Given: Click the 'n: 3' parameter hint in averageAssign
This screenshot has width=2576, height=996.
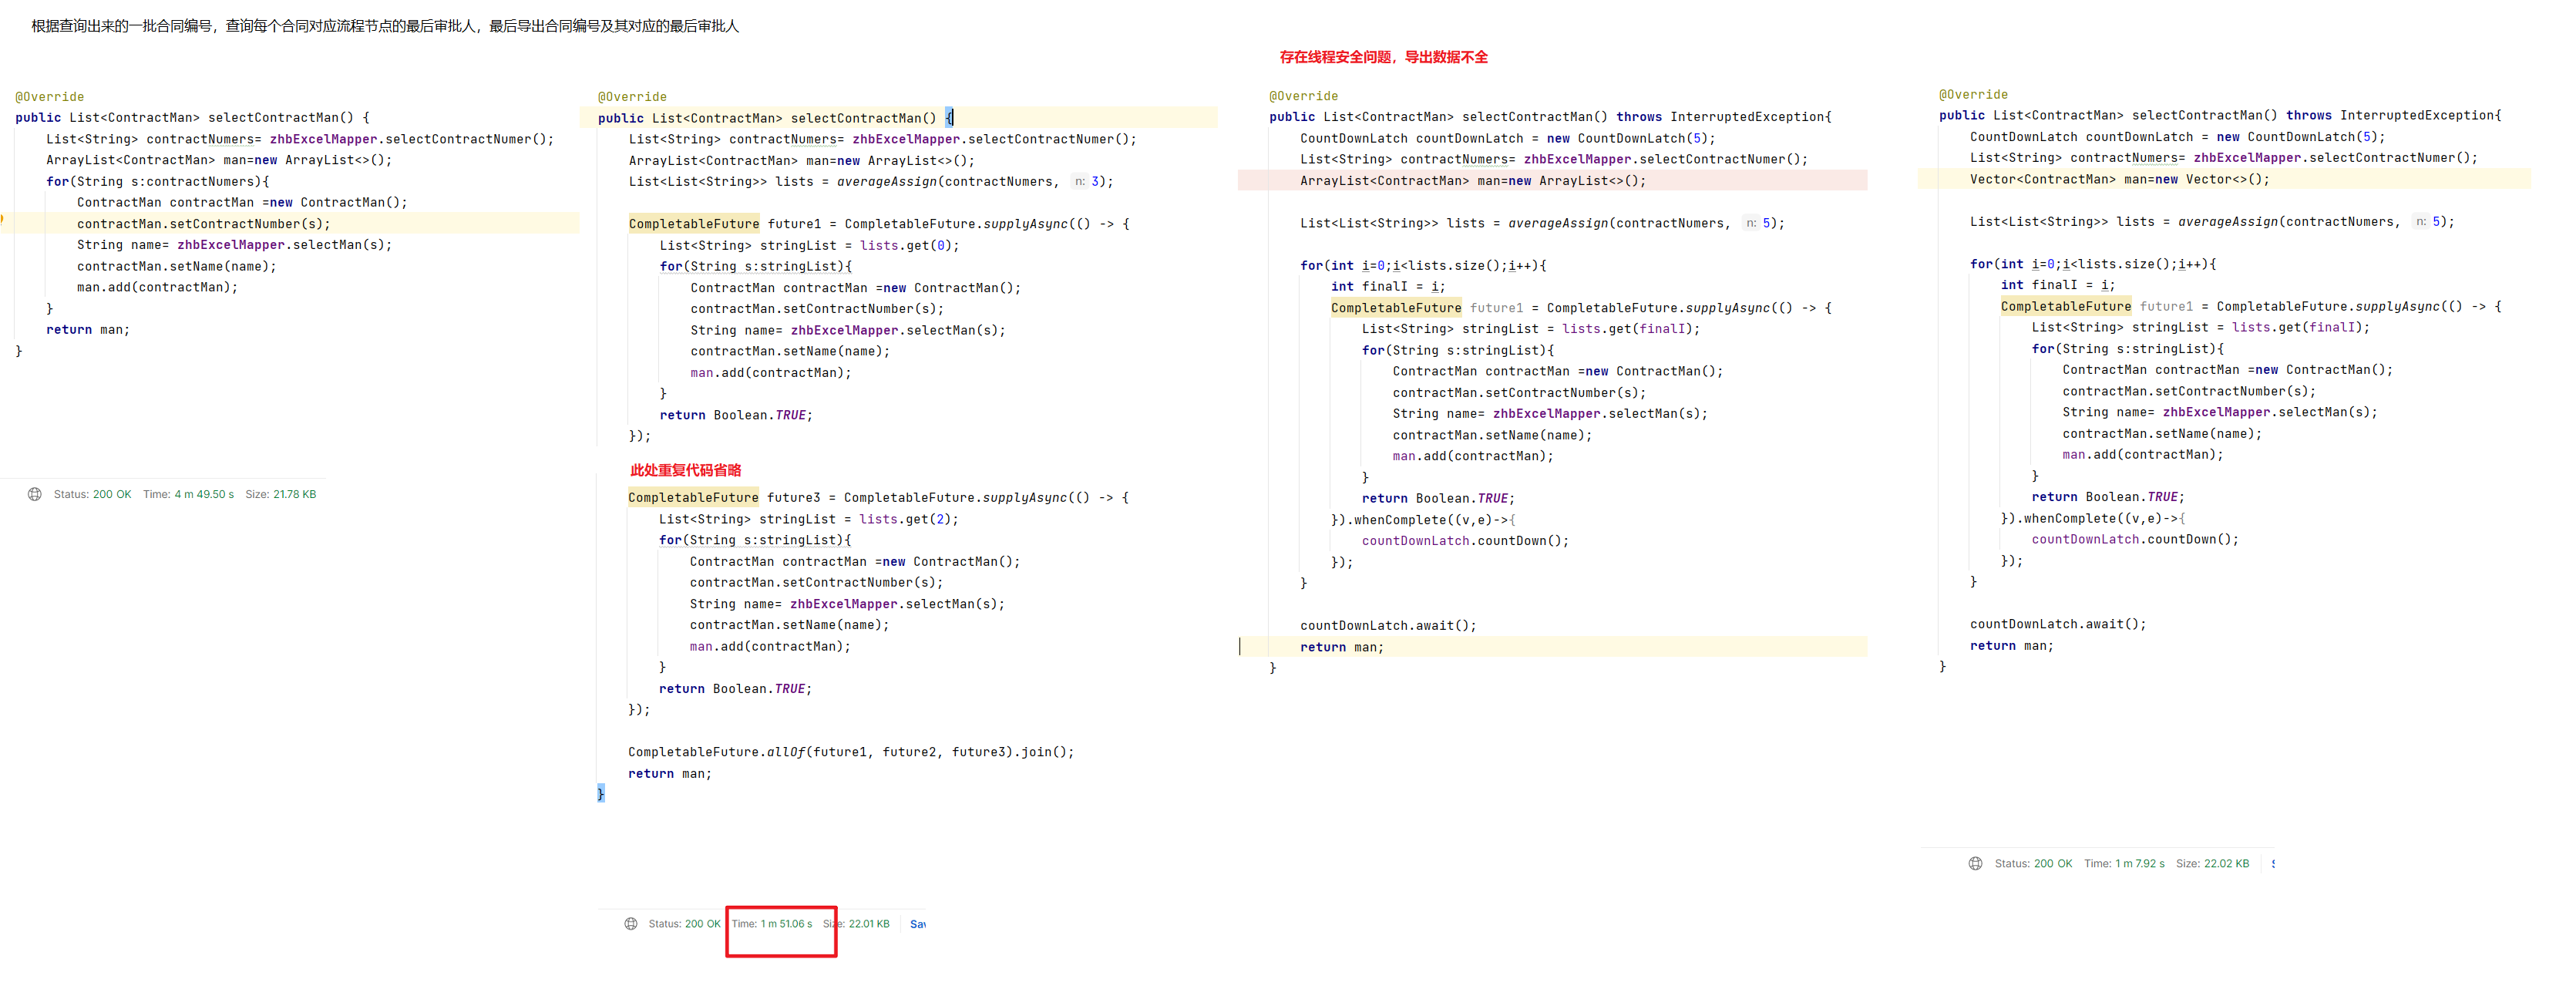Looking at the screenshot, I should tap(1087, 182).
